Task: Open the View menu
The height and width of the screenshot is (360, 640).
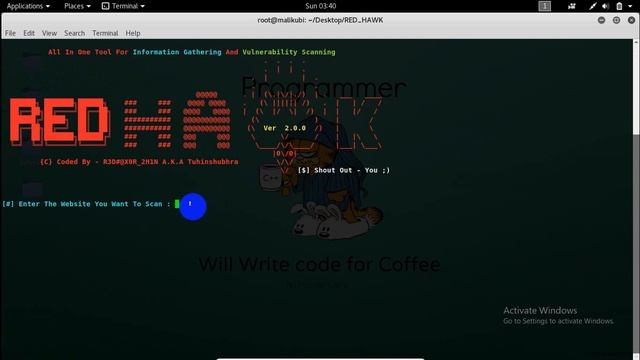Action: 49,33
